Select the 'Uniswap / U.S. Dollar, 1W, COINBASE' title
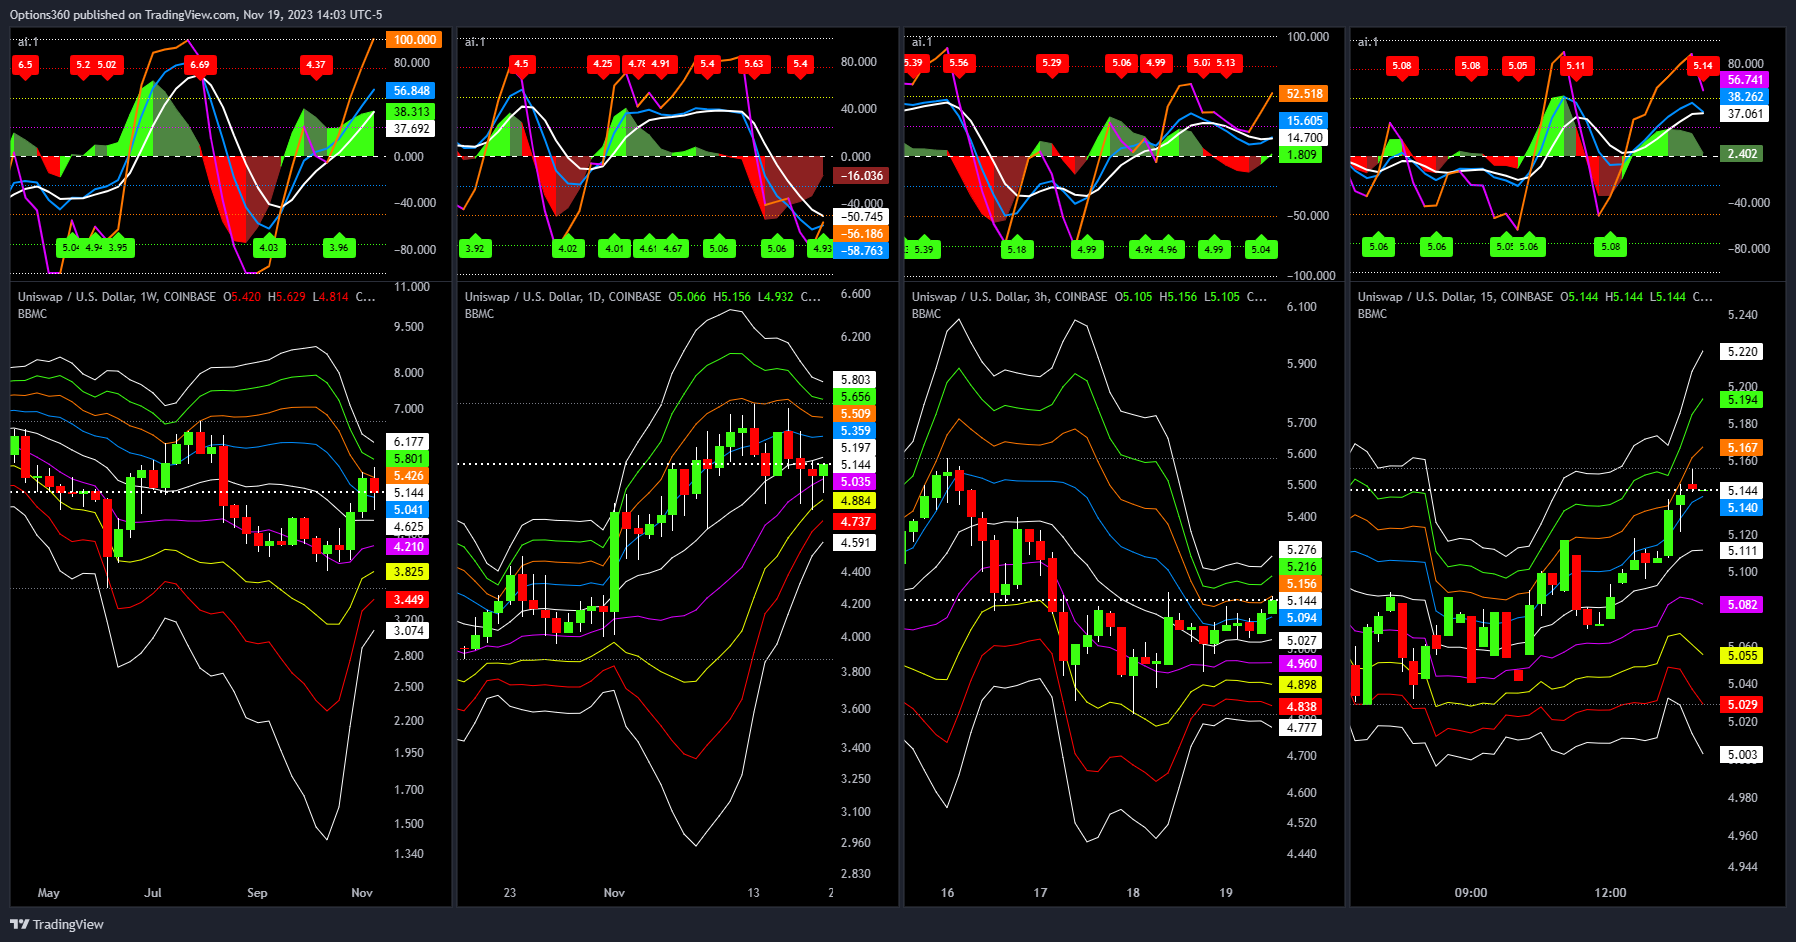The image size is (1796, 942). coord(117,297)
